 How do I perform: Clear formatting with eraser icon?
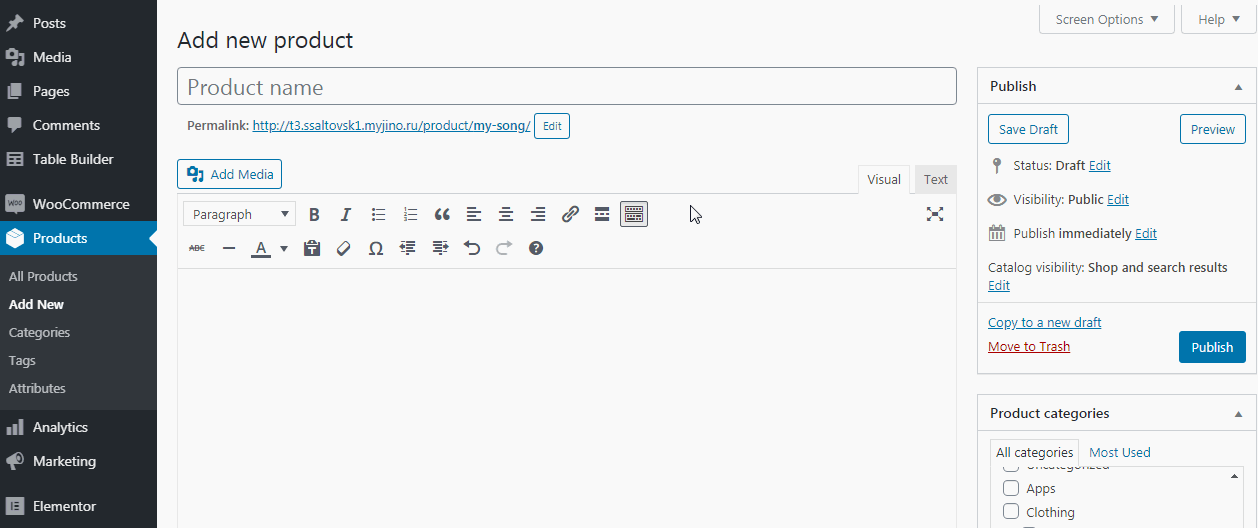(x=344, y=248)
